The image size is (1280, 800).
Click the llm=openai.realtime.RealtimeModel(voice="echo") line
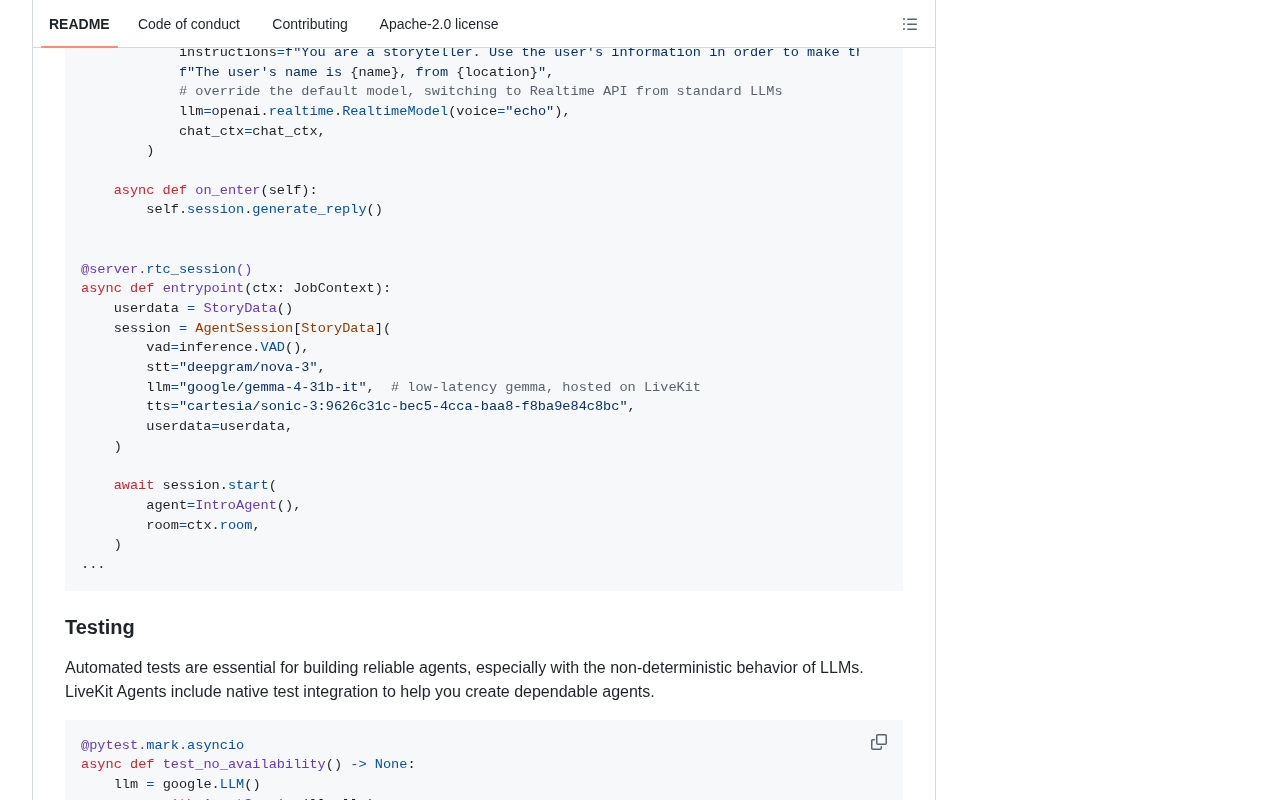coord(375,111)
